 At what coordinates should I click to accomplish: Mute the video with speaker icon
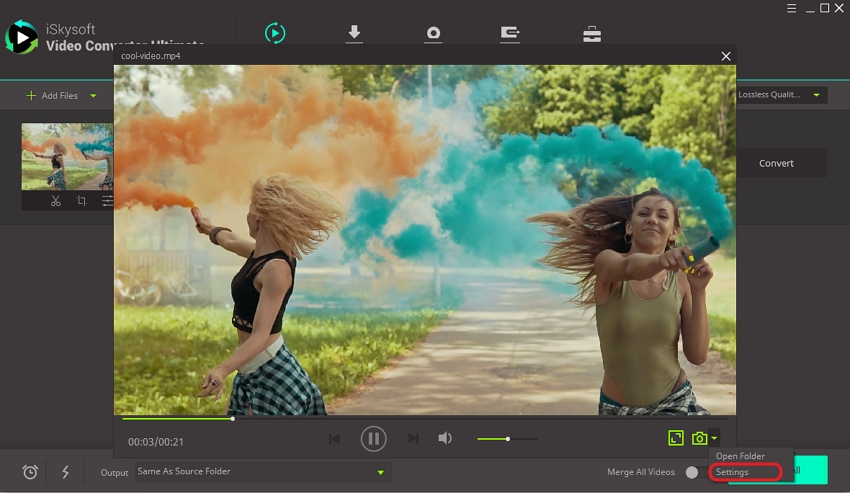coord(445,438)
